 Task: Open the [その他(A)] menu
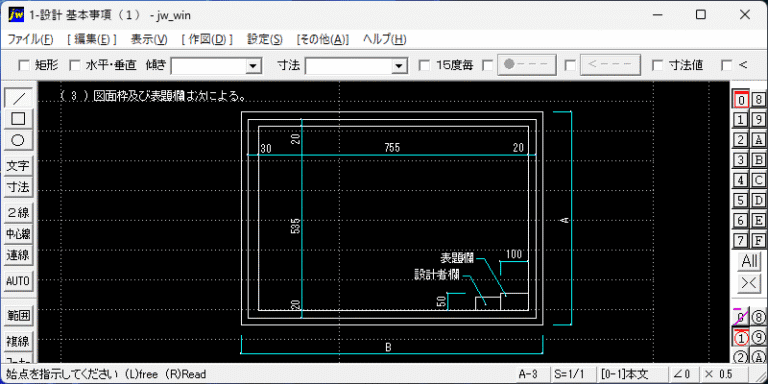323,39
